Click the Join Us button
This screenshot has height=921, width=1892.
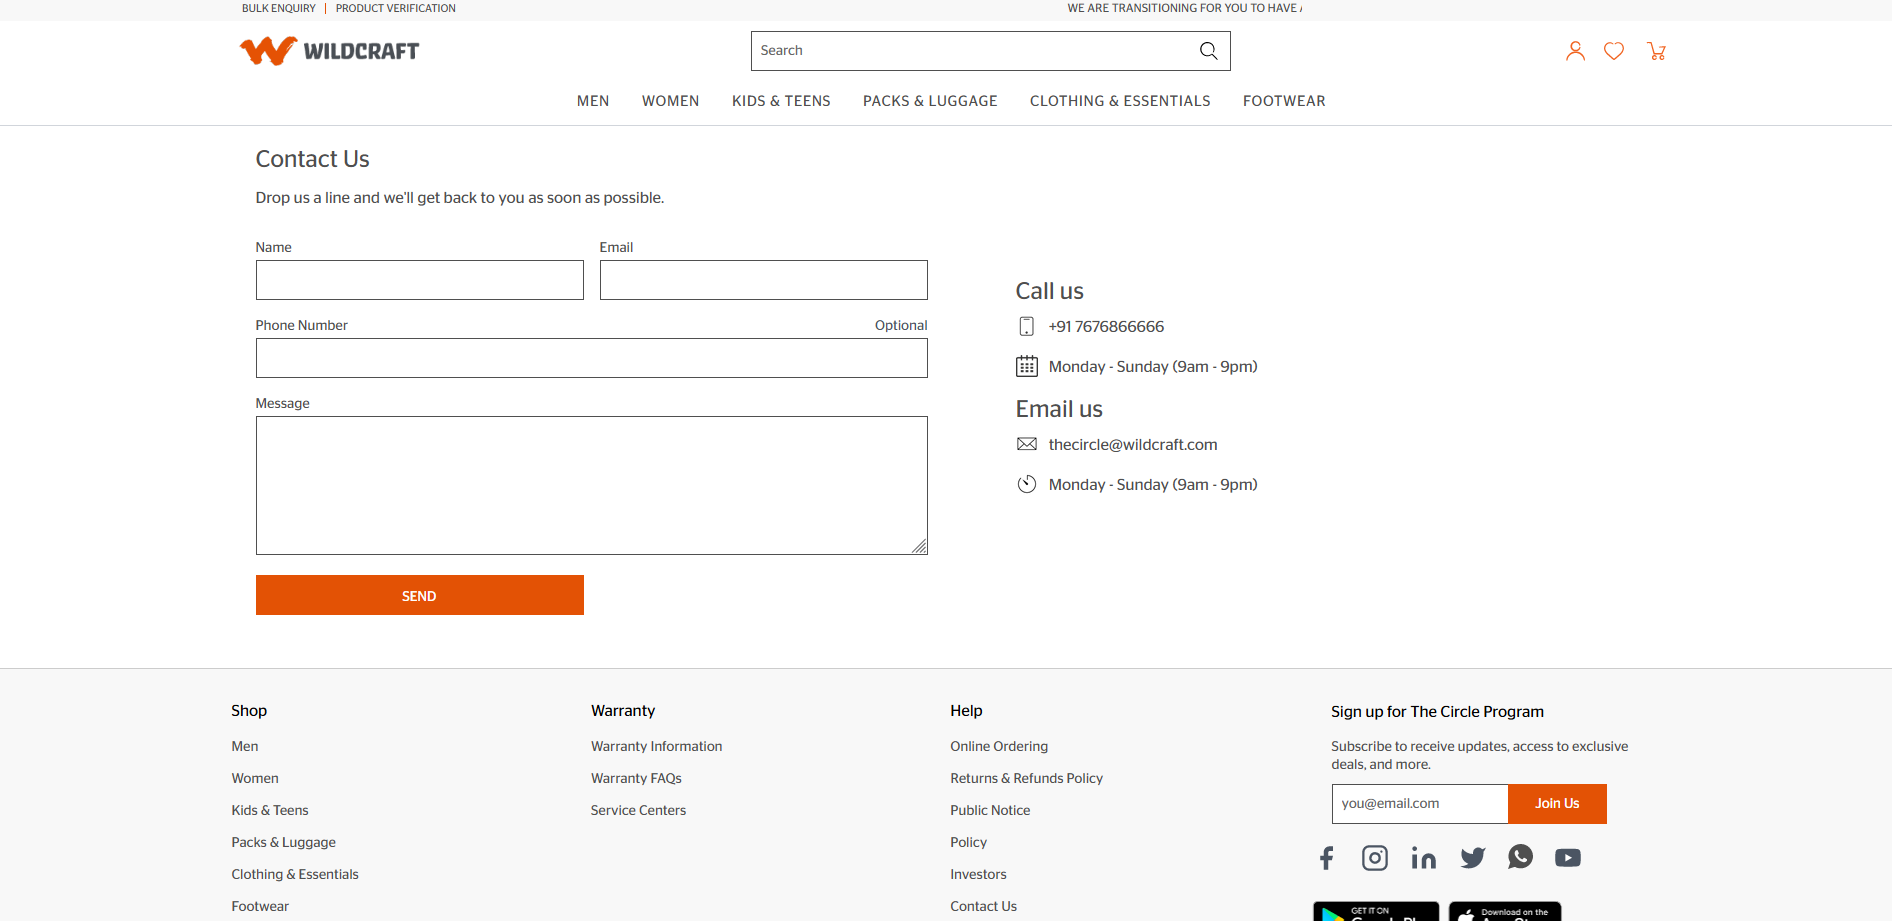point(1557,804)
